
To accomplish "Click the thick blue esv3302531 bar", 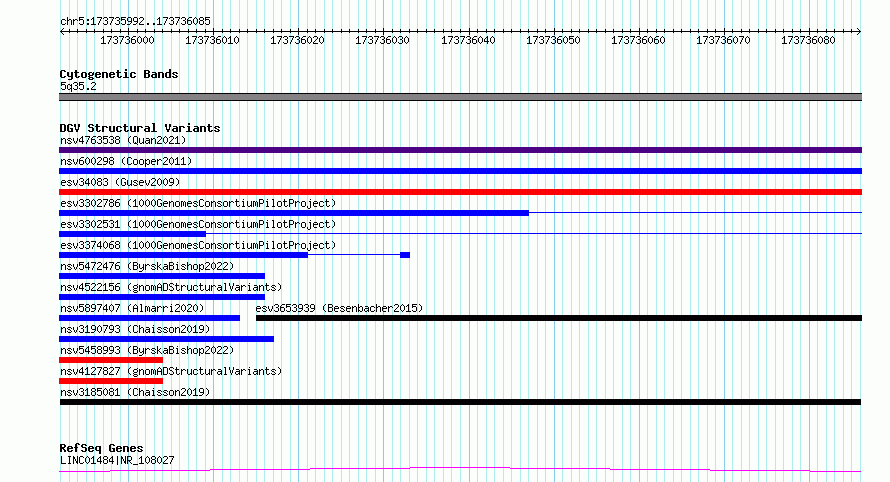I will pos(132,234).
